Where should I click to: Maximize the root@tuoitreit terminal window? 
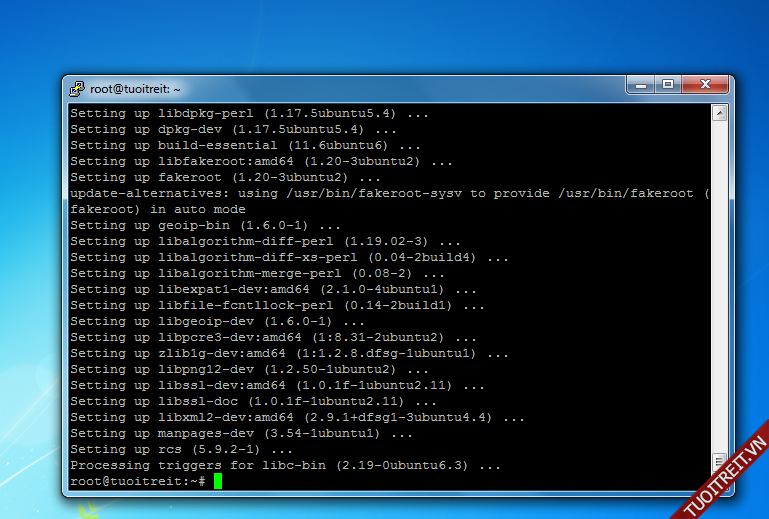pyautogui.click(x=668, y=86)
